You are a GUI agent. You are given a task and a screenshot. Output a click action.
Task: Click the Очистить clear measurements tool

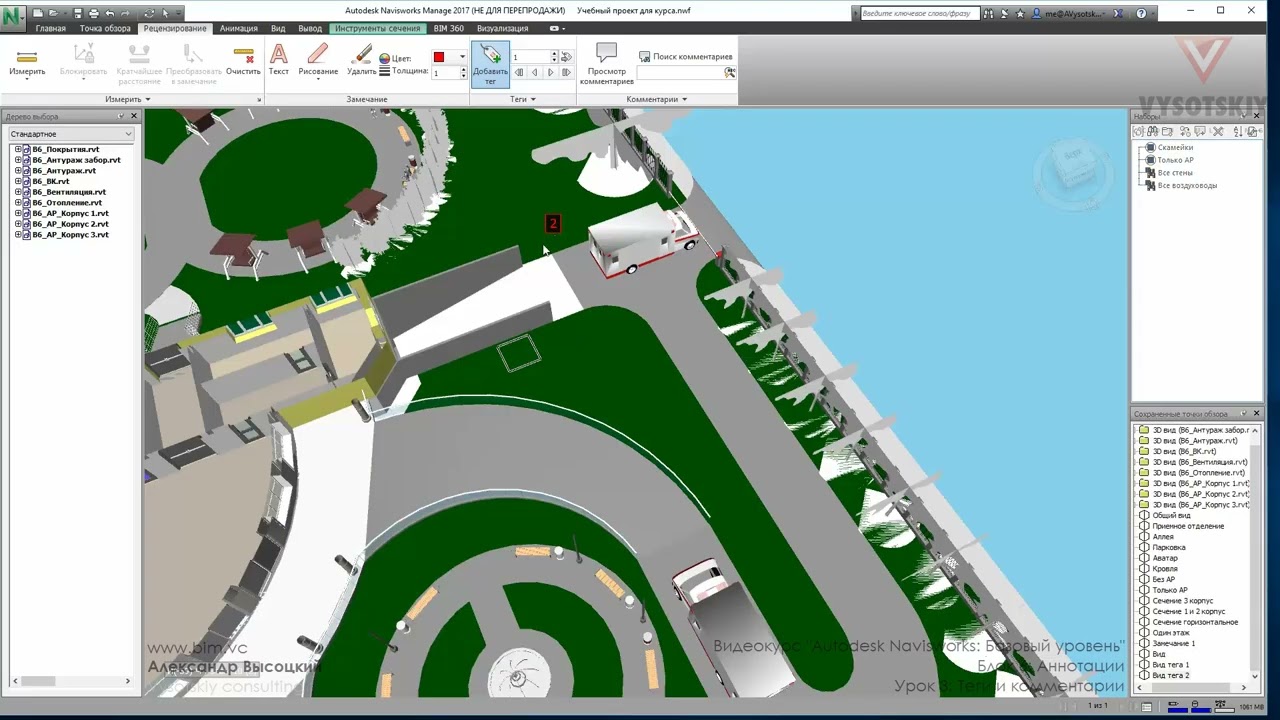tap(243, 61)
